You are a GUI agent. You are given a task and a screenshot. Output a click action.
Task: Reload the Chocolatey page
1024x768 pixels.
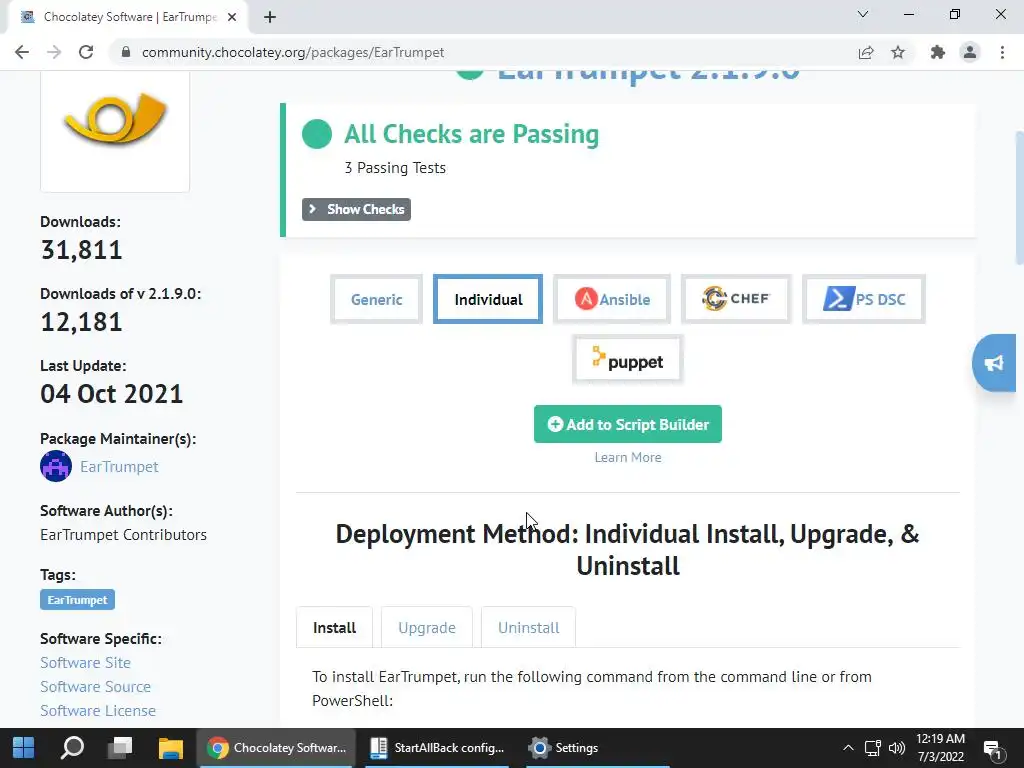click(x=86, y=52)
